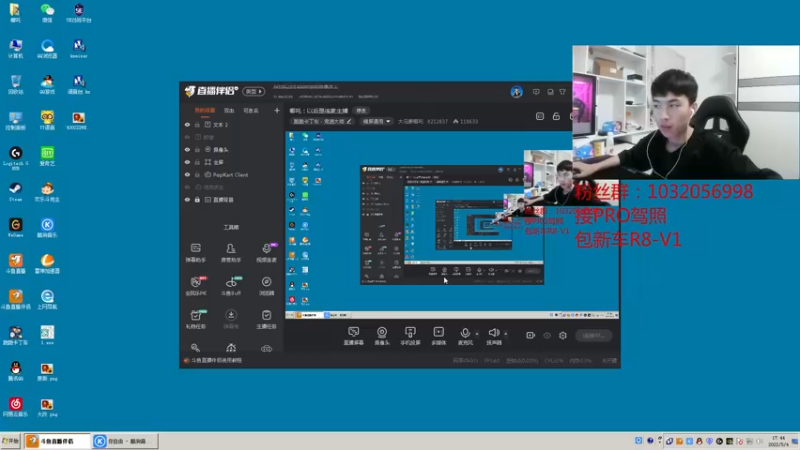Switch to the second scene tab

pos(229,110)
